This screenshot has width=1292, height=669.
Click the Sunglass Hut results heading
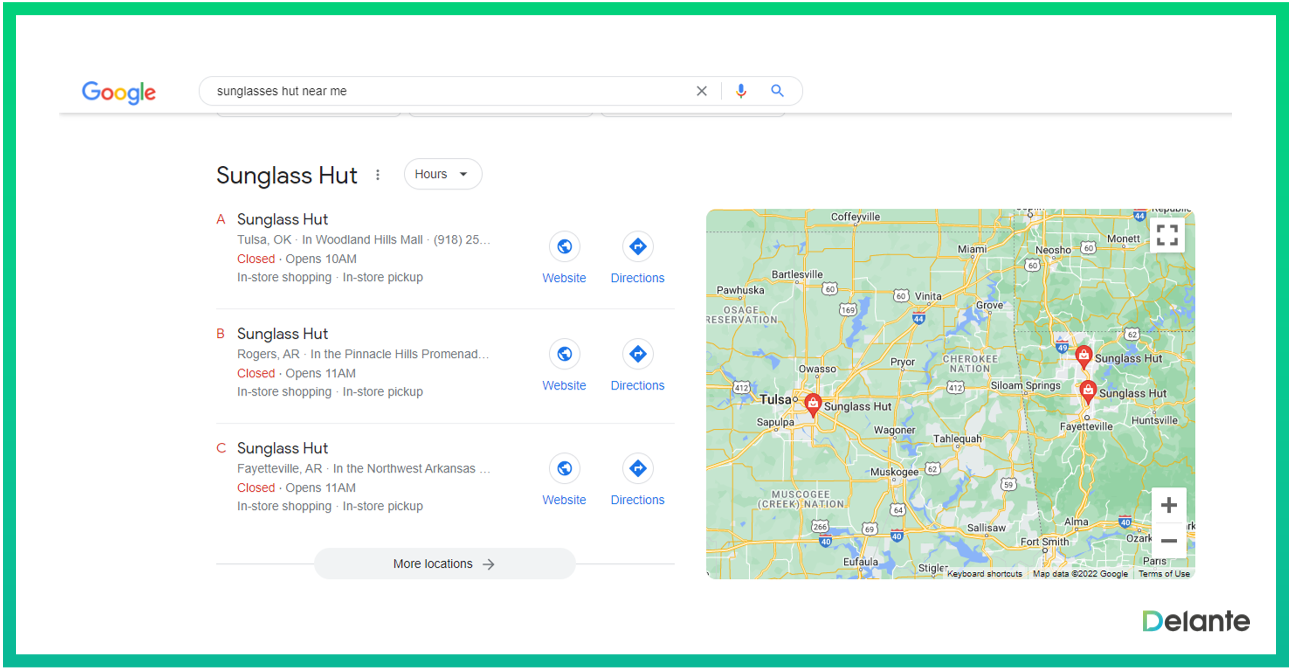click(x=287, y=176)
